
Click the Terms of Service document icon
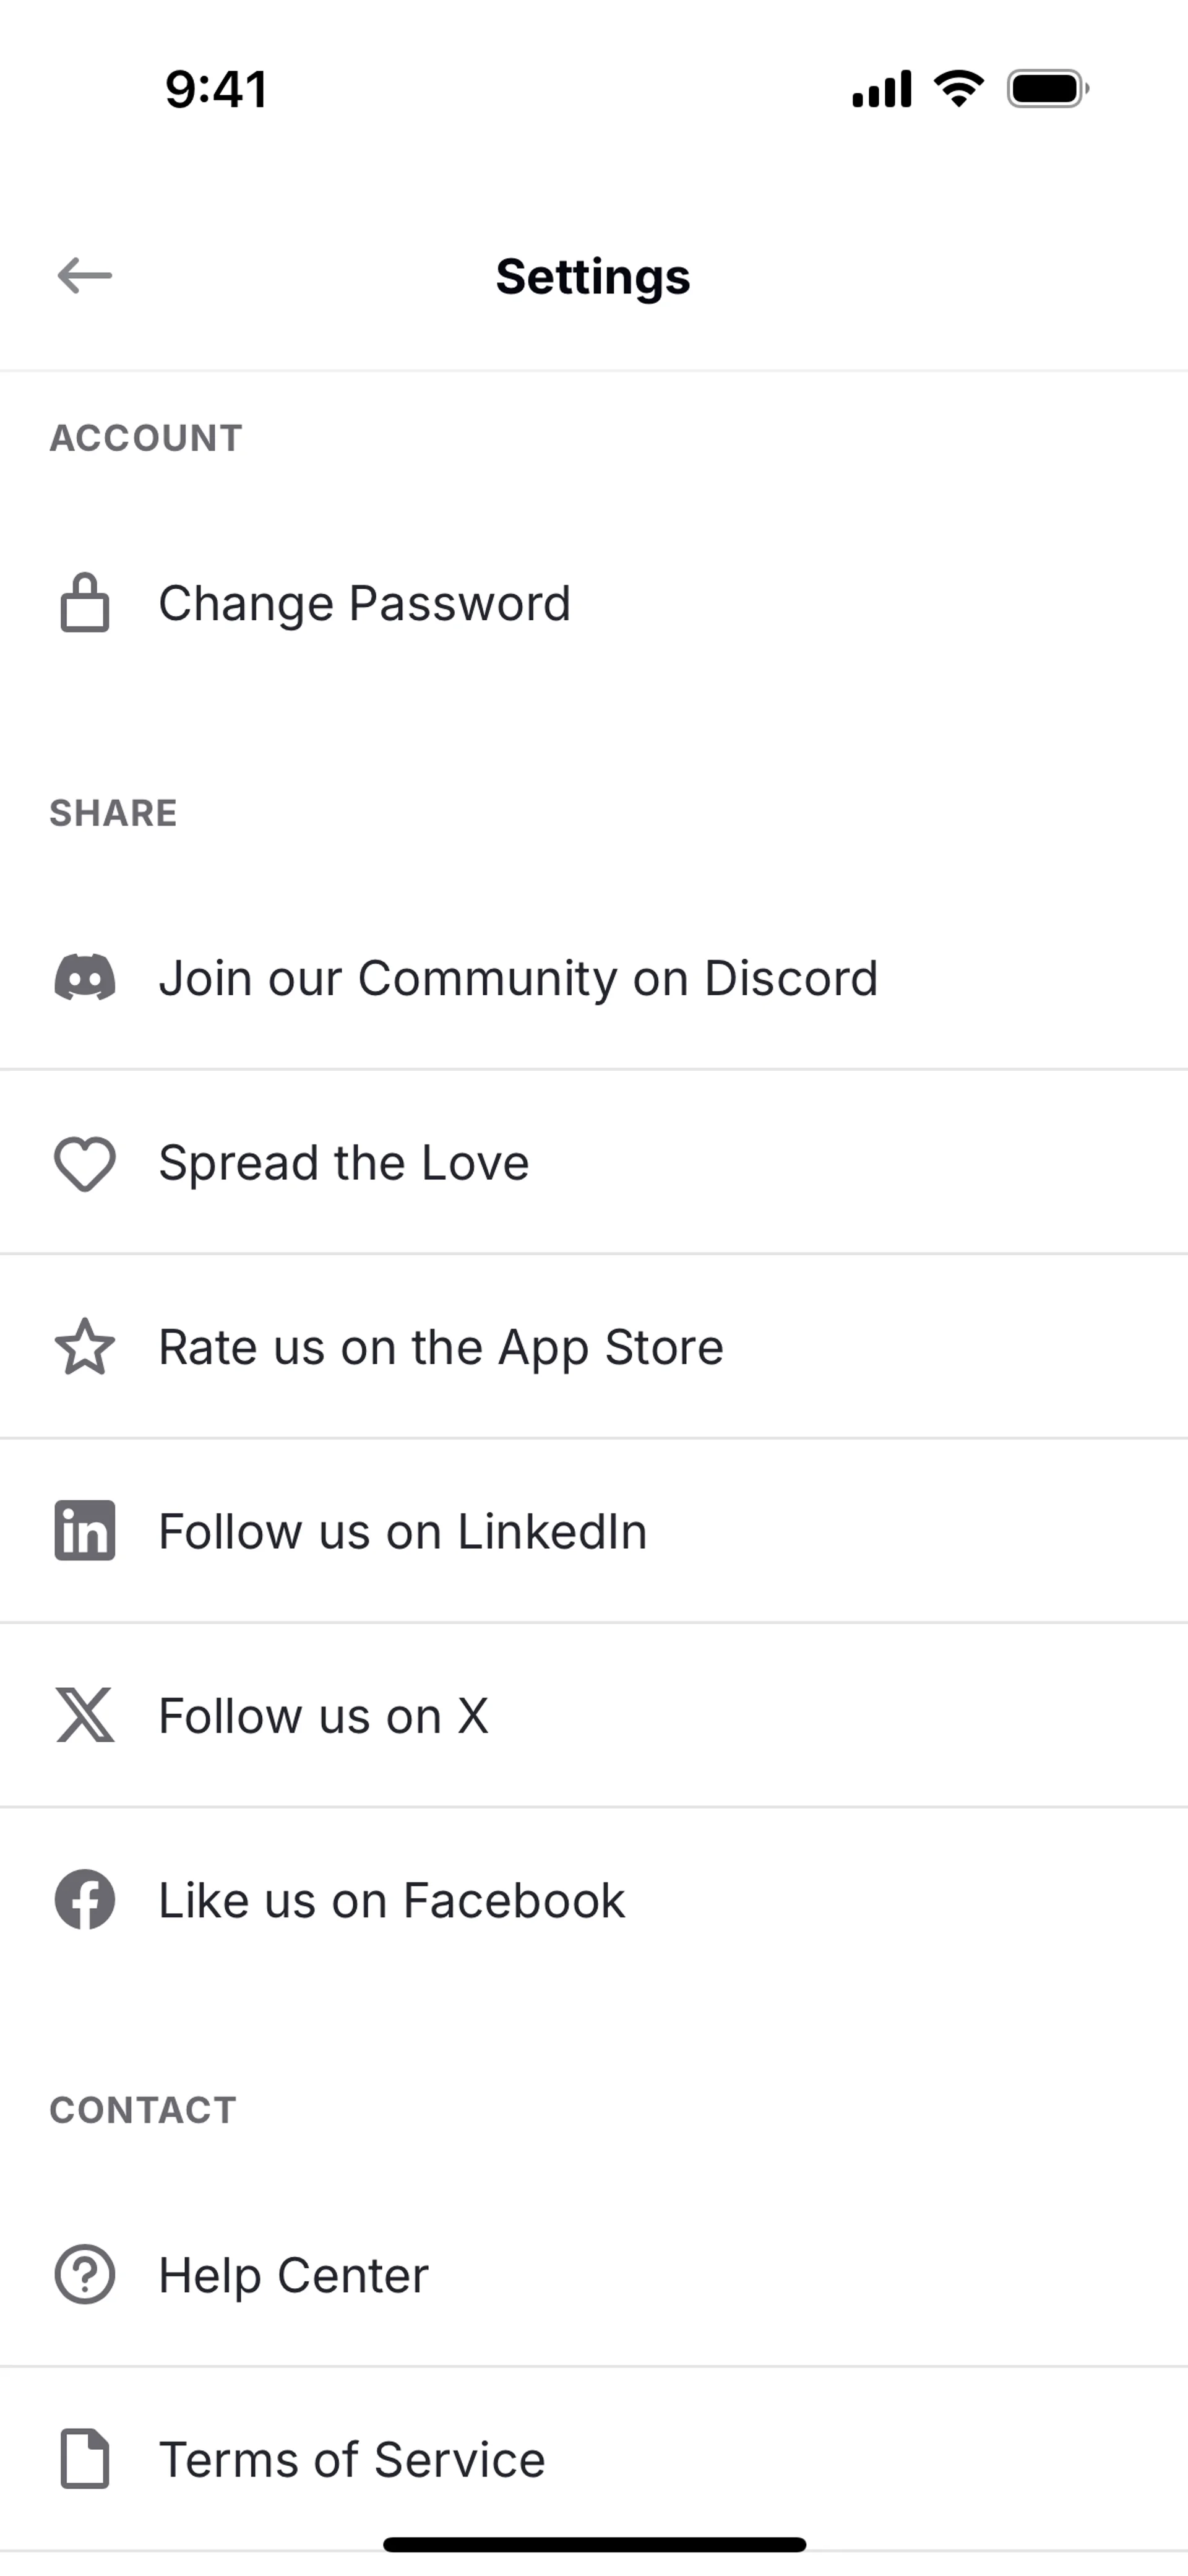click(85, 2458)
